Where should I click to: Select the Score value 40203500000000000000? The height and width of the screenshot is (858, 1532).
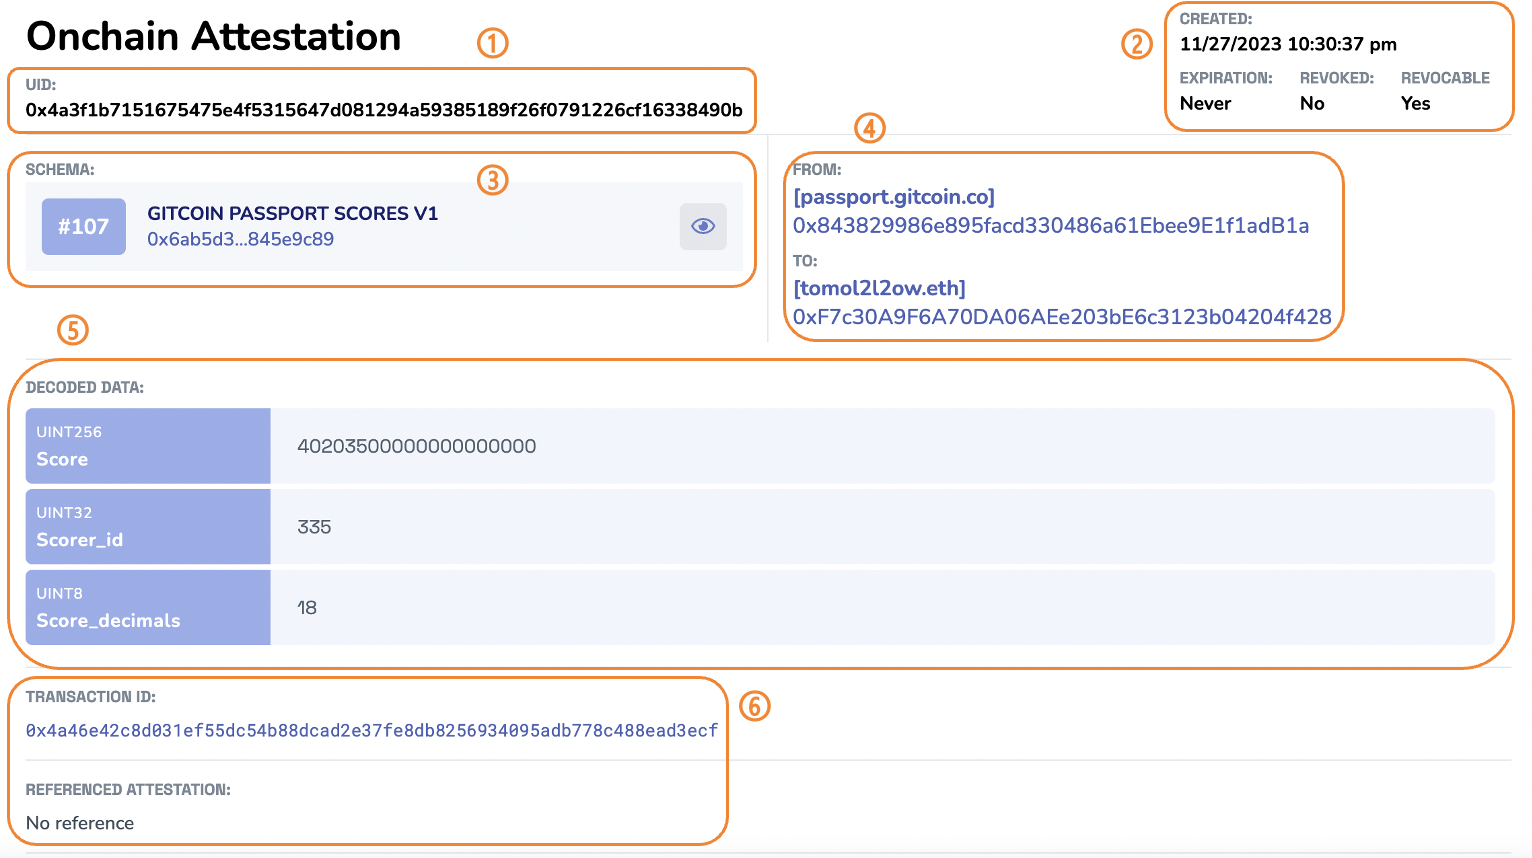(x=416, y=446)
